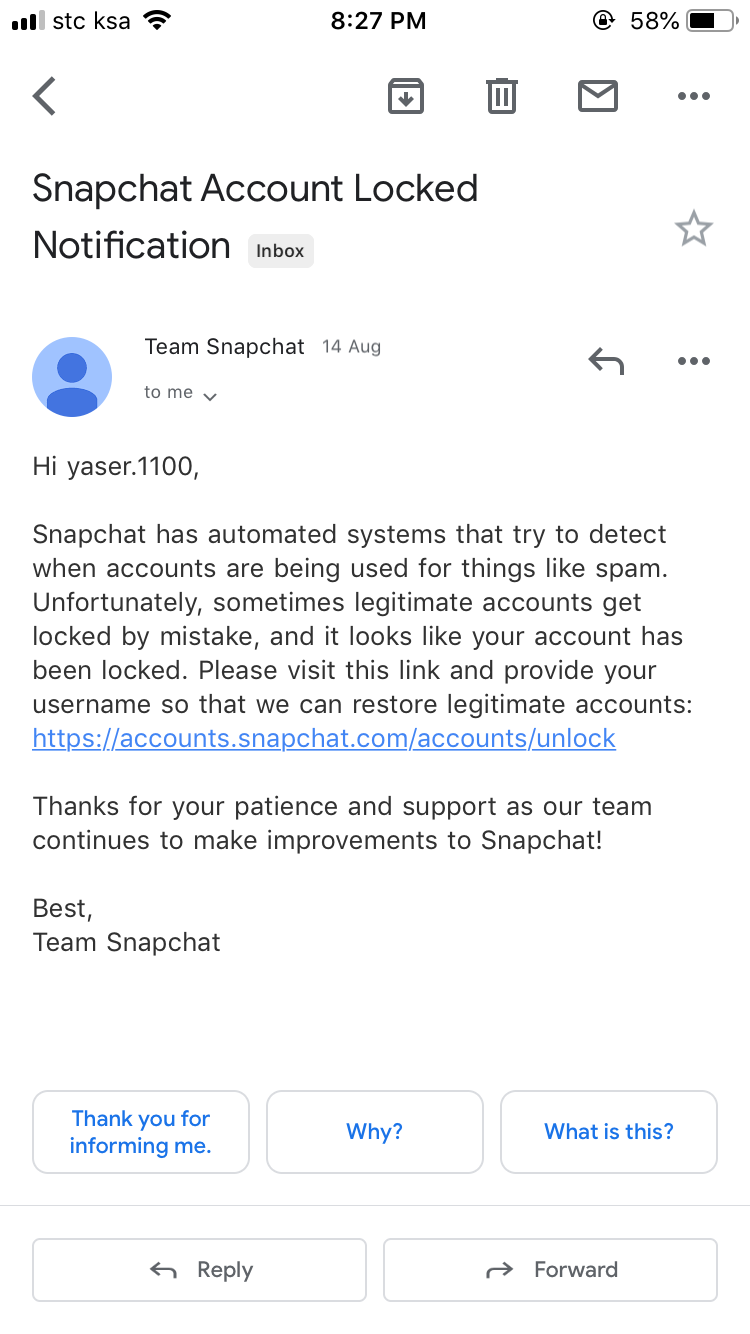
Task: Tap the Forward button at bottom
Action: [x=551, y=1270]
